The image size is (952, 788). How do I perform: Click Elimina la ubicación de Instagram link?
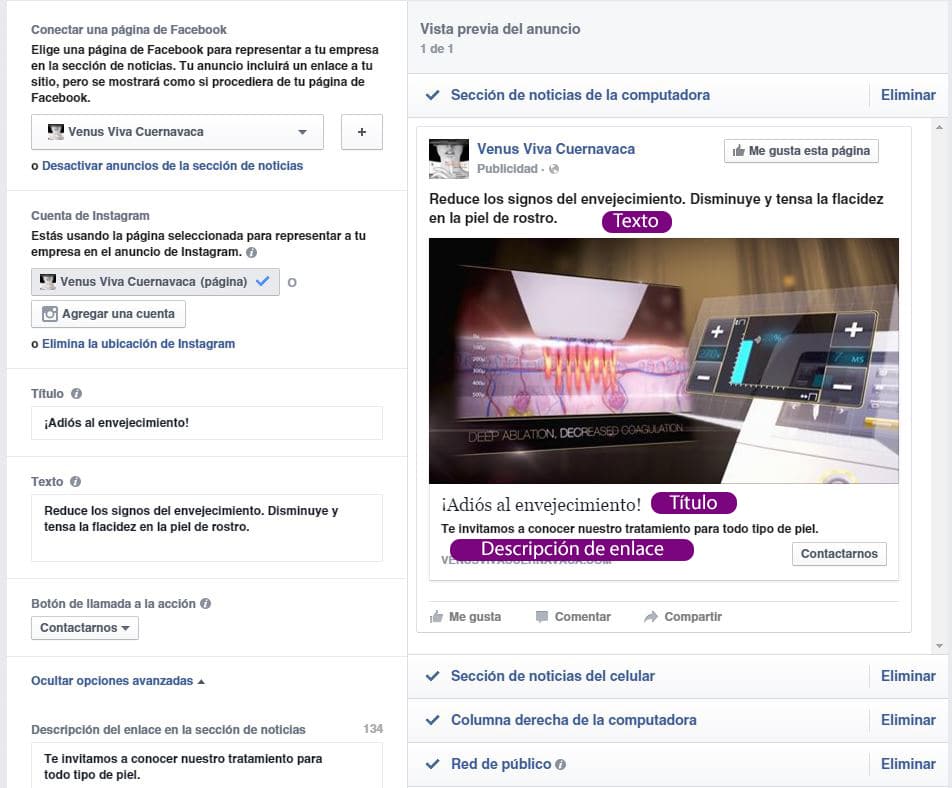(x=138, y=344)
